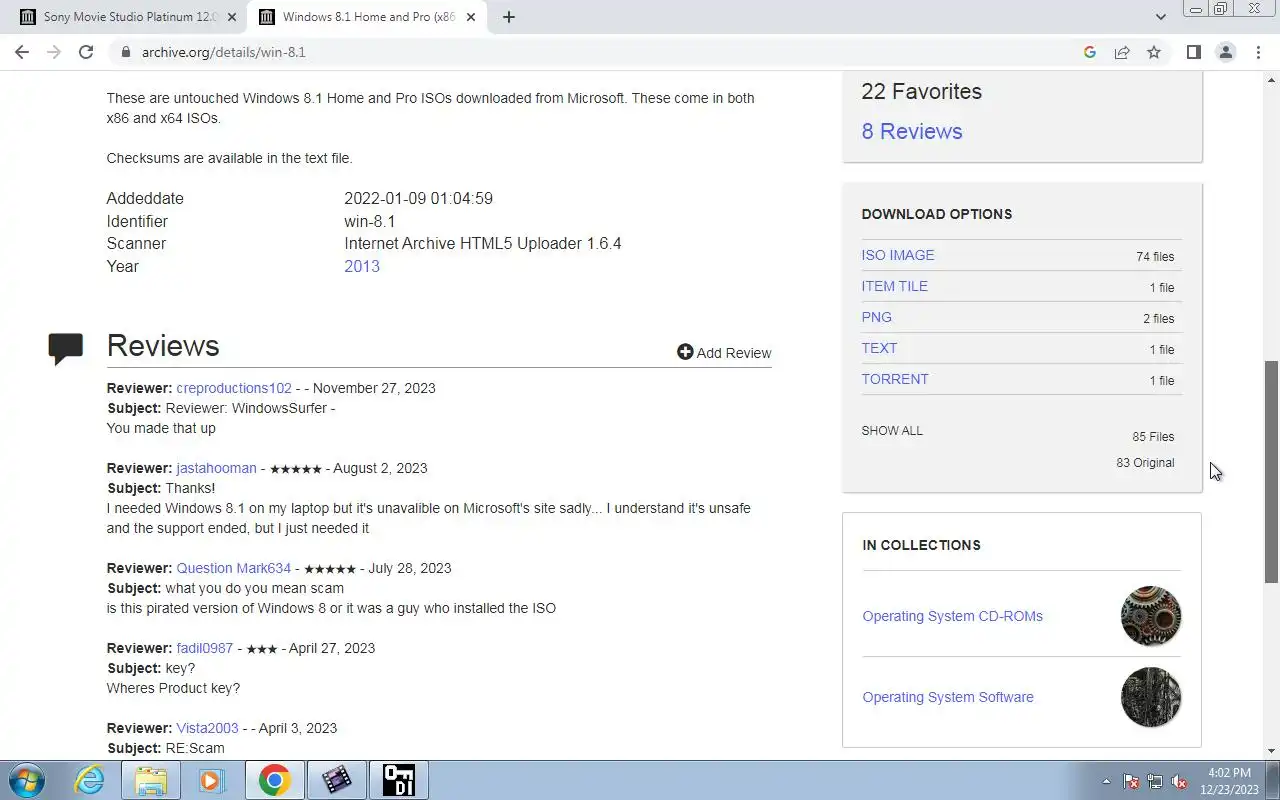Click the Addeddate value 2022-01-09 01:04:59

(x=418, y=198)
